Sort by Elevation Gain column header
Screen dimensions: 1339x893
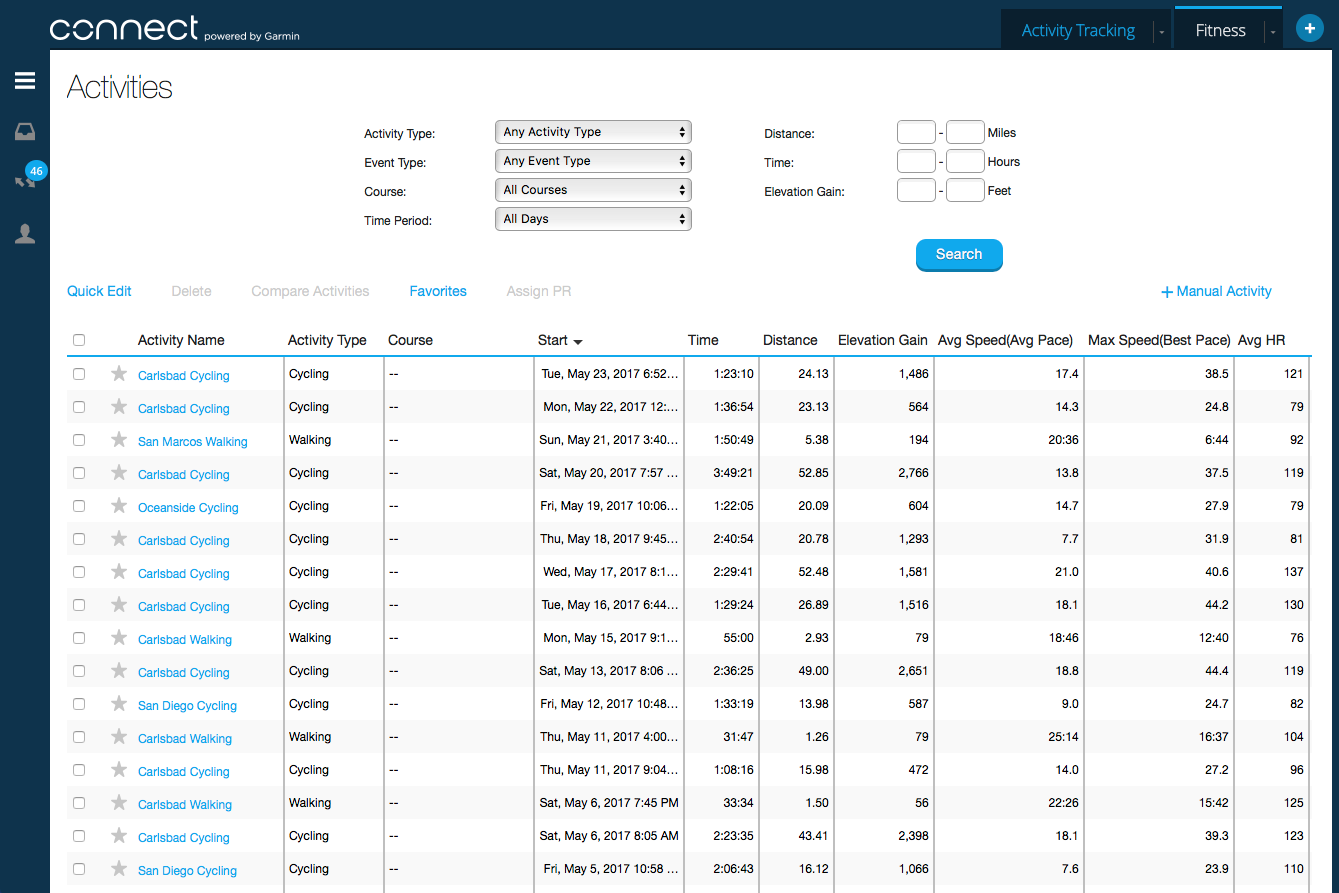[883, 340]
